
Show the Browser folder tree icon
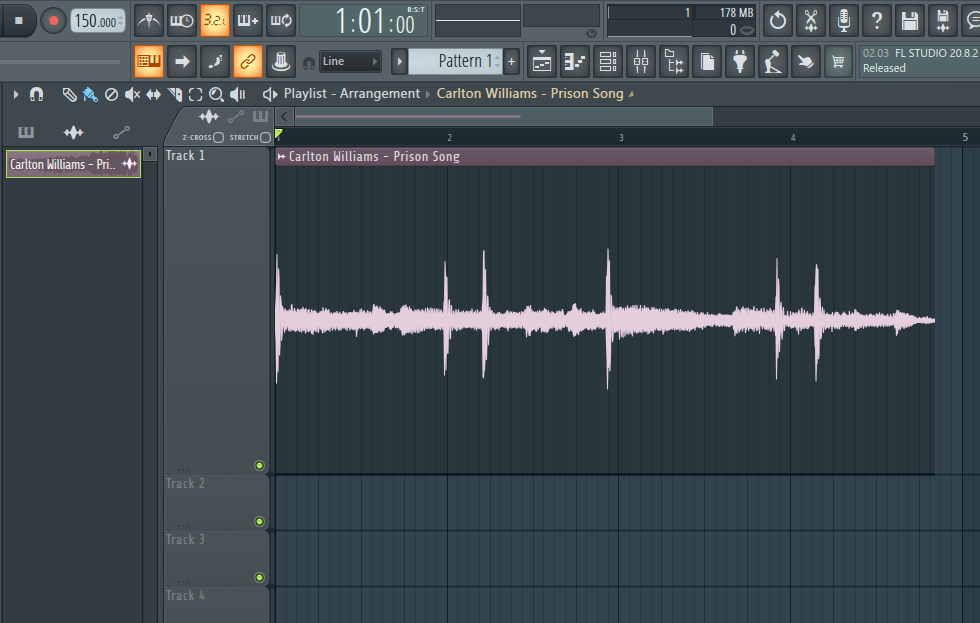[x=674, y=61]
